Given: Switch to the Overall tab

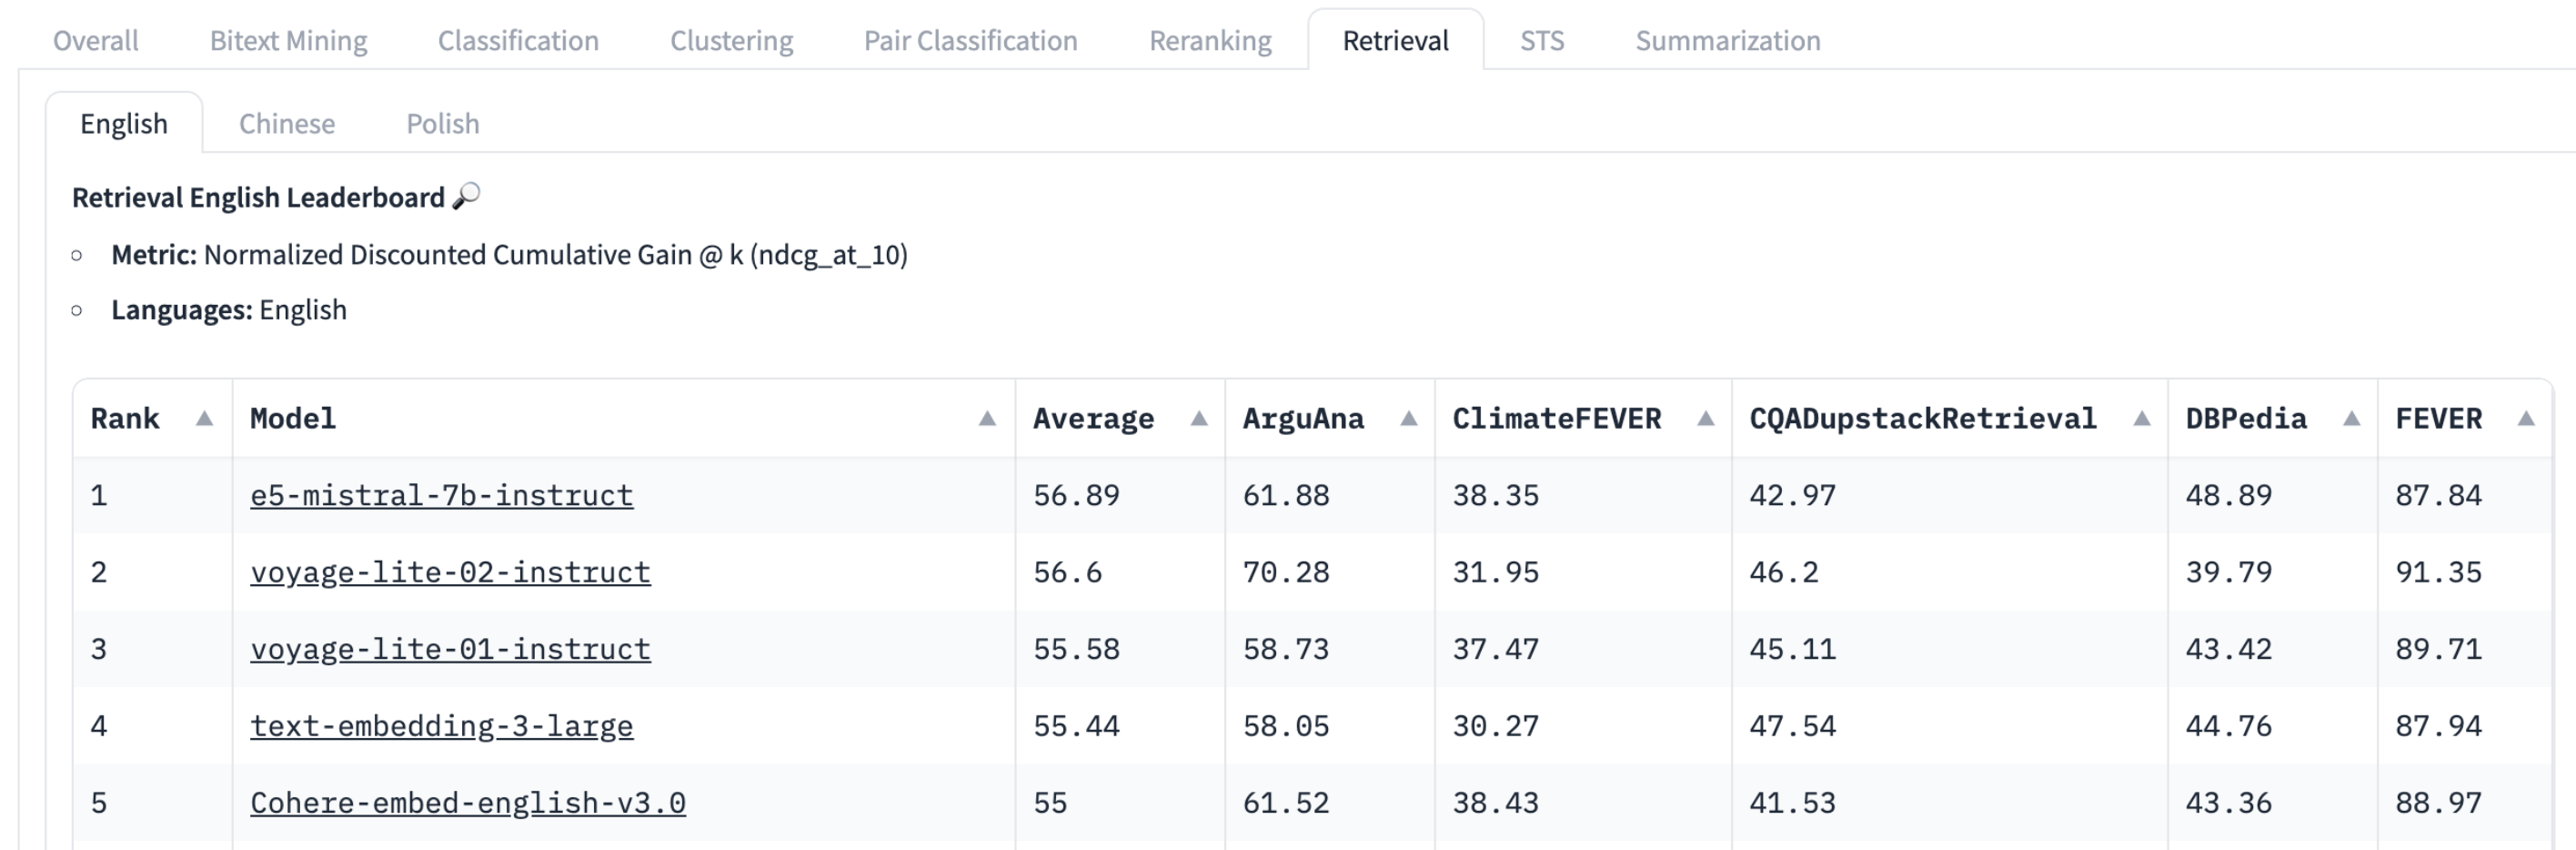Looking at the screenshot, I should [x=96, y=41].
